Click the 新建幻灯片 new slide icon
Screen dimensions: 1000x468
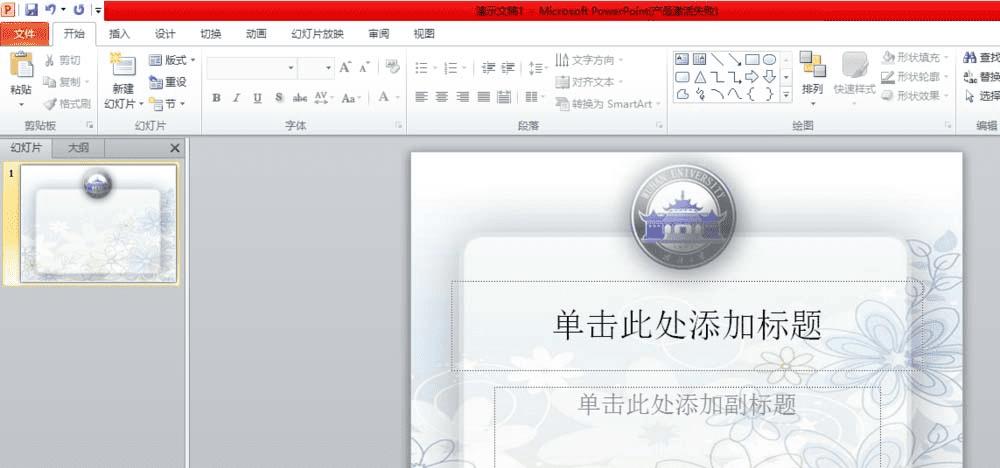122,66
